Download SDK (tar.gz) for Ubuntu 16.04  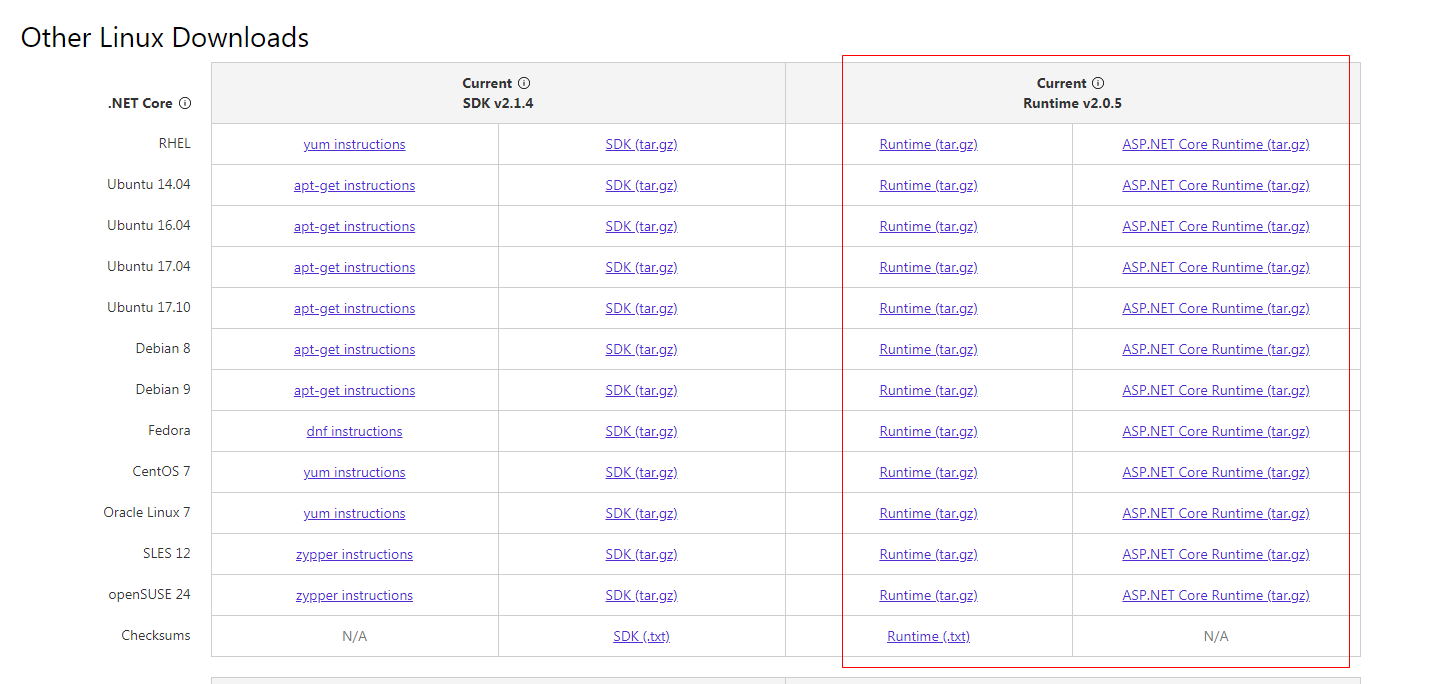(x=642, y=226)
